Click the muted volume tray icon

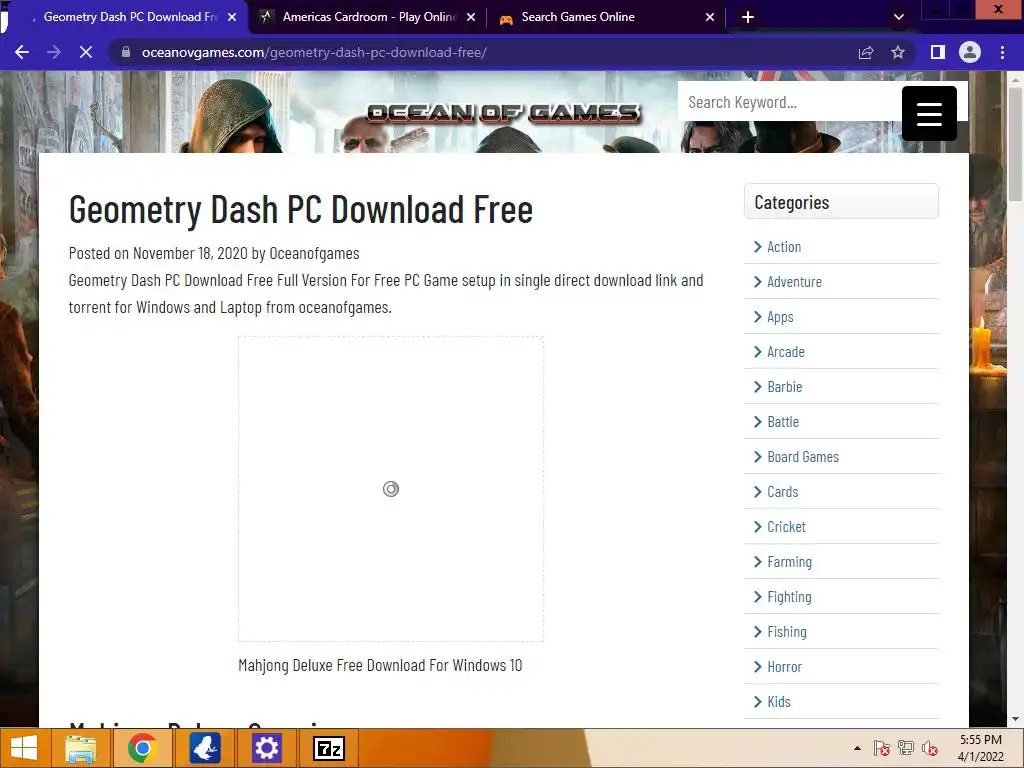click(930, 748)
